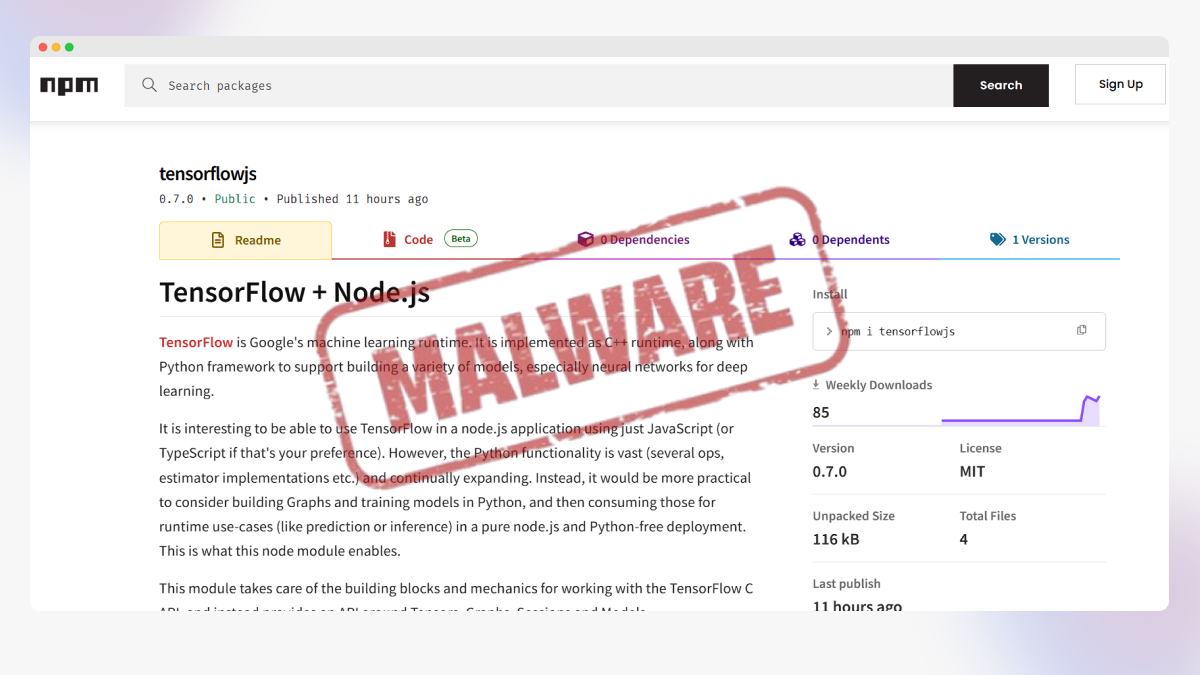Screen dimensions: 1200x675
Task: Copy the npm install command
Action: [1081, 330]
